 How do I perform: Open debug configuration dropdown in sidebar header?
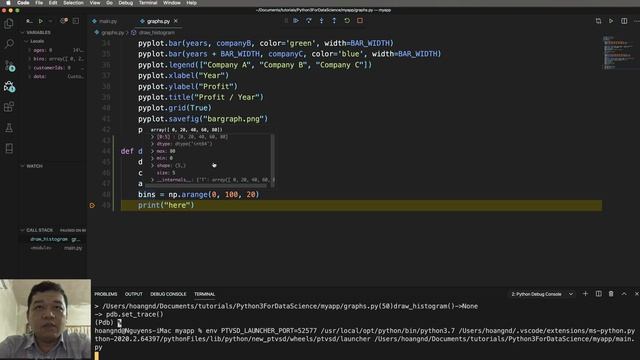pyautogui.click(x=51, y=21)
